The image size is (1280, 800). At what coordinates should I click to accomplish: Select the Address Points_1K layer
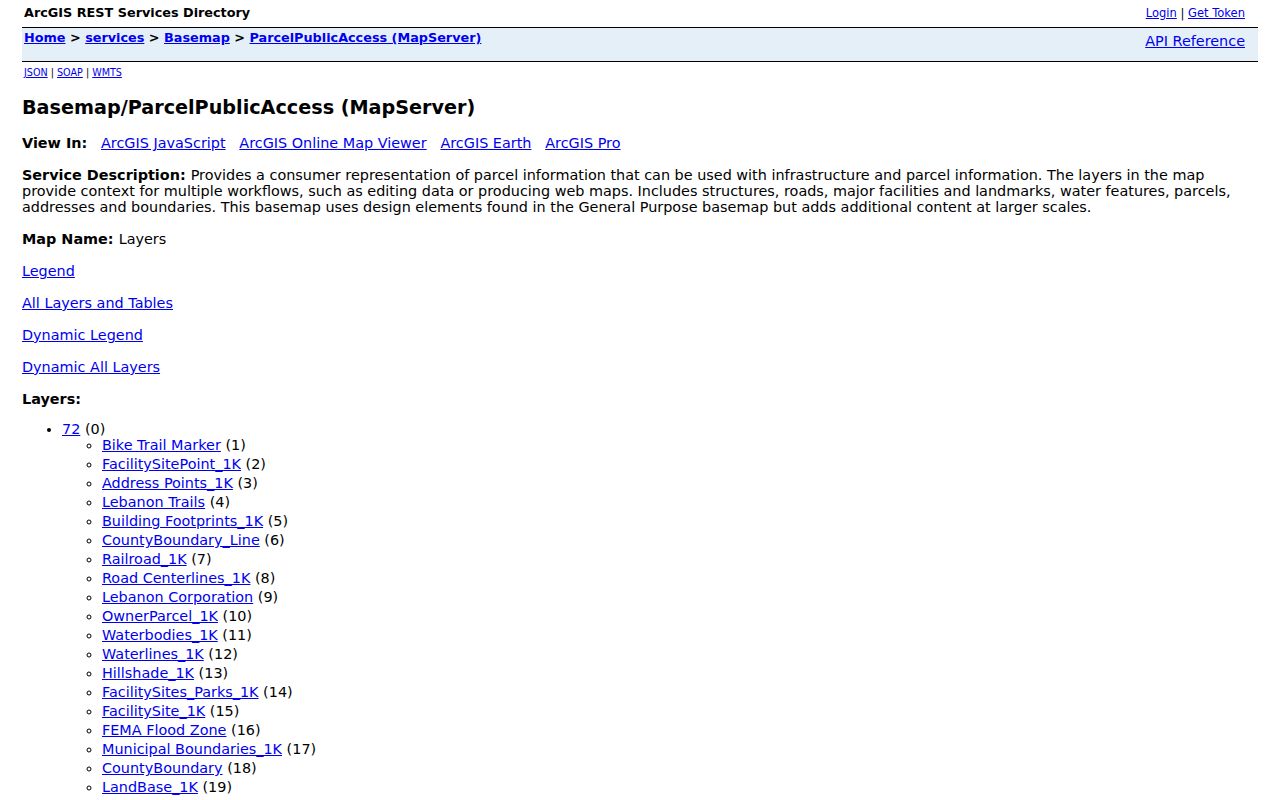[x=167, y=483]
